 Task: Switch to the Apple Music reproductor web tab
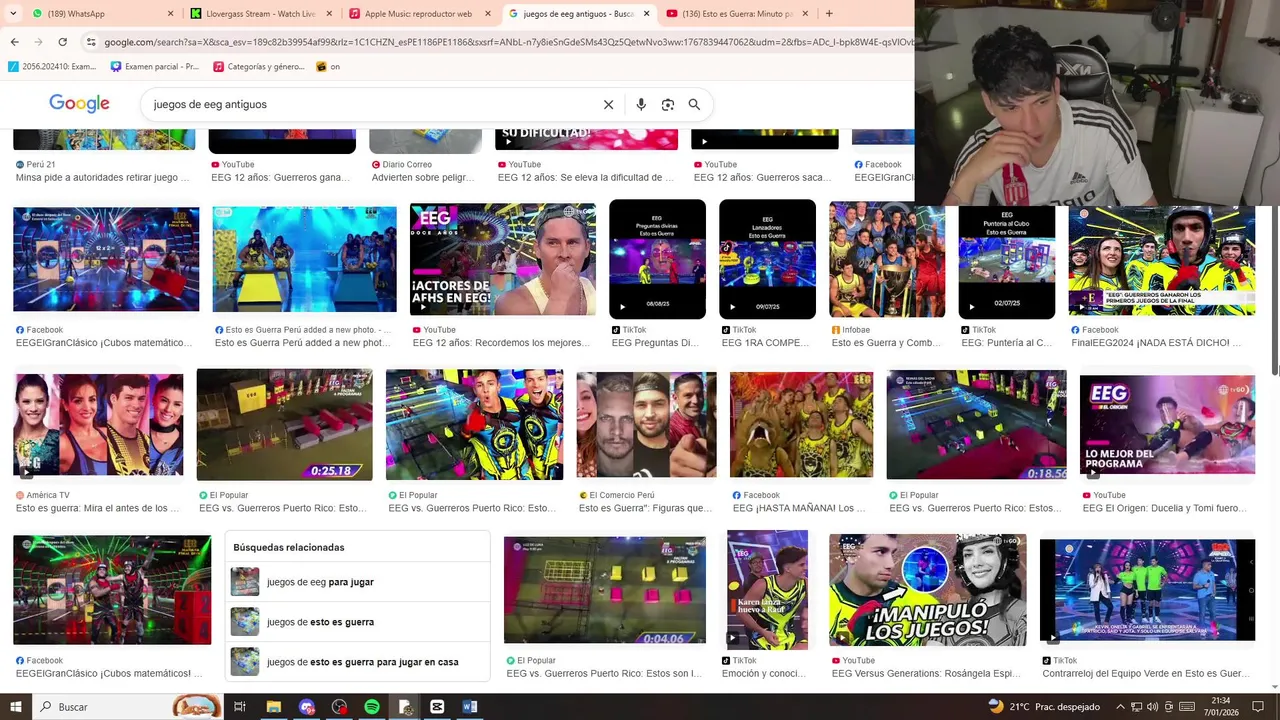pos(420,14)
